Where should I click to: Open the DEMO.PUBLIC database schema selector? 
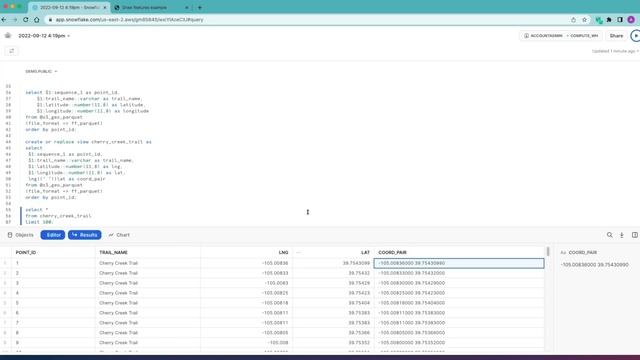[x=41, y=71]
